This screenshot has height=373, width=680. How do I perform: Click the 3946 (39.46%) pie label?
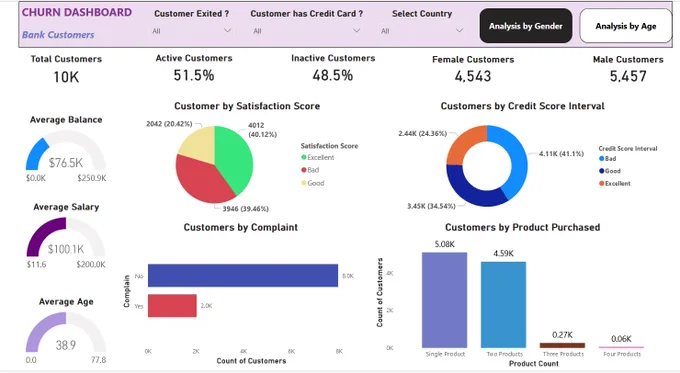point(245,209)
